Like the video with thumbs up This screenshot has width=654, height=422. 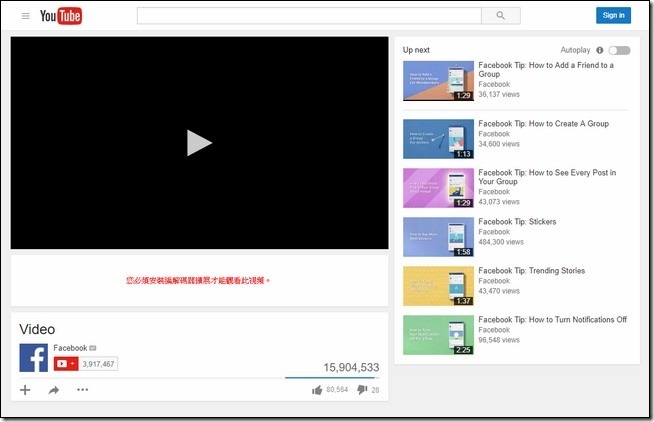tap(317, 390)
